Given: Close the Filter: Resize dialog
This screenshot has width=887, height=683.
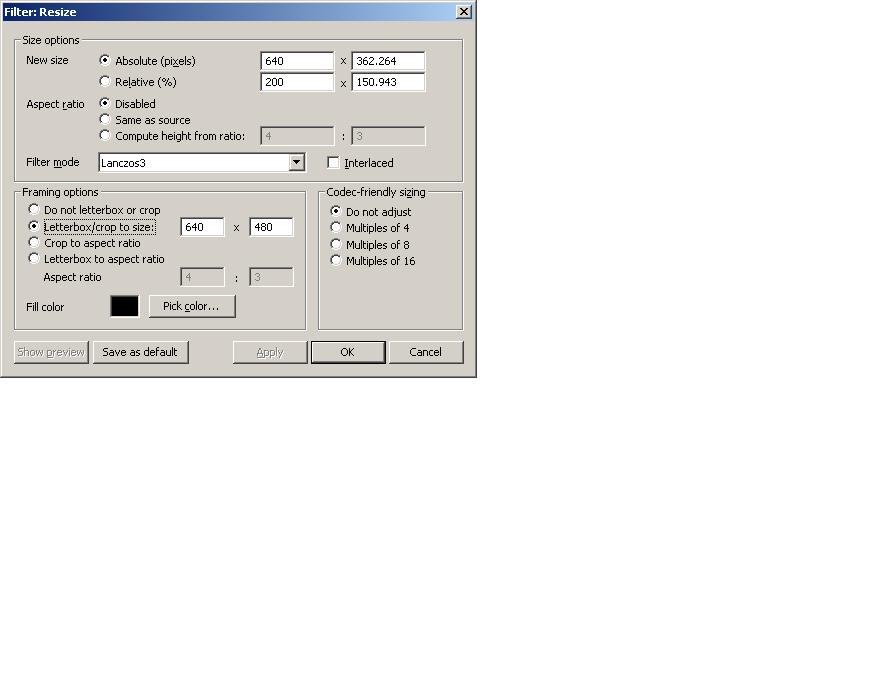Looking at the screenshot, I should pyautogui.click(x=464, y=11).
